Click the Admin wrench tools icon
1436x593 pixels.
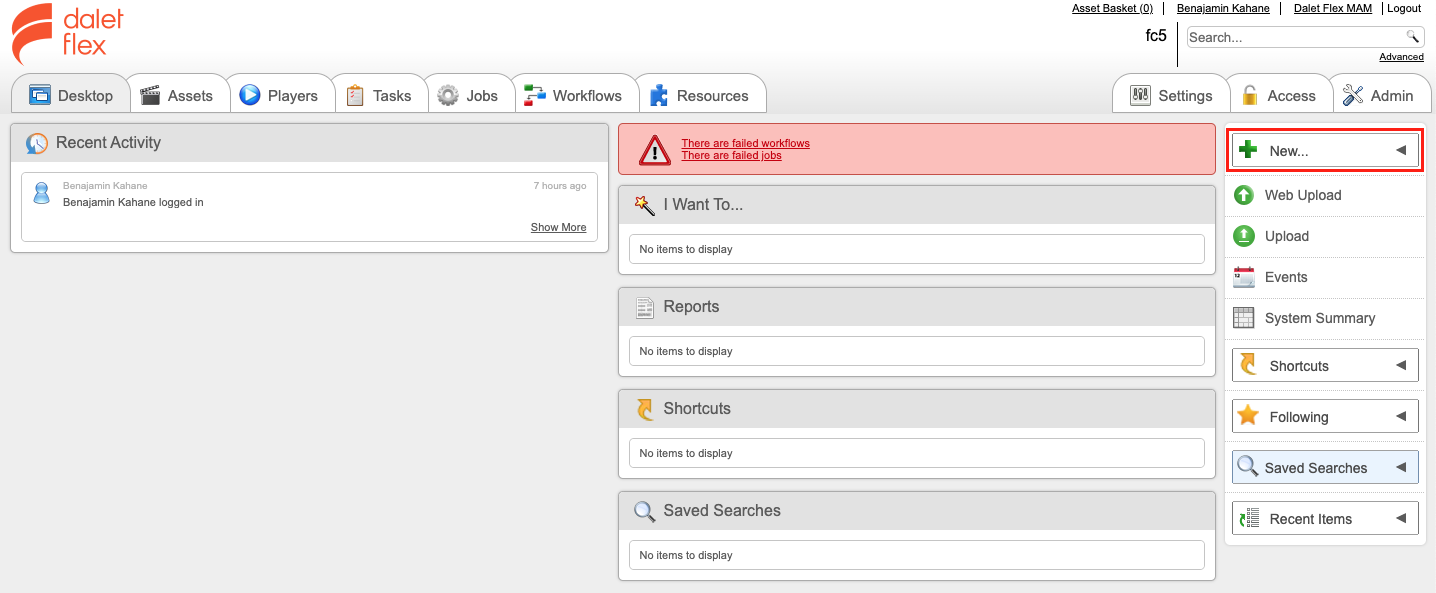[1353, 96]
